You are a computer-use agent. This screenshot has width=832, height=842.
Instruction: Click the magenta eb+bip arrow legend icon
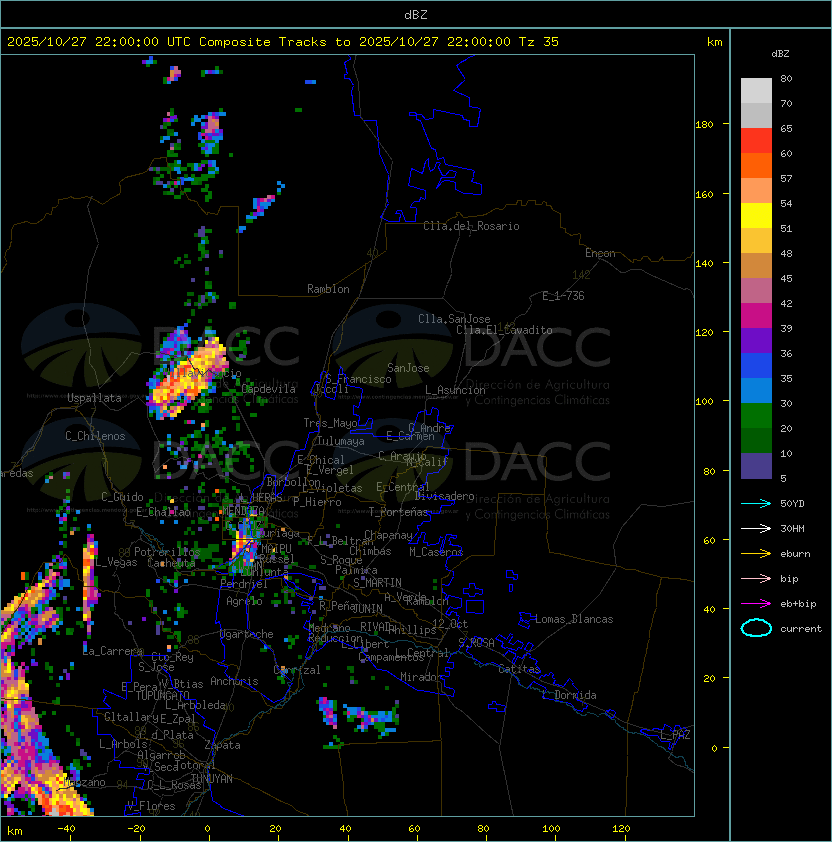pos(756,604)
